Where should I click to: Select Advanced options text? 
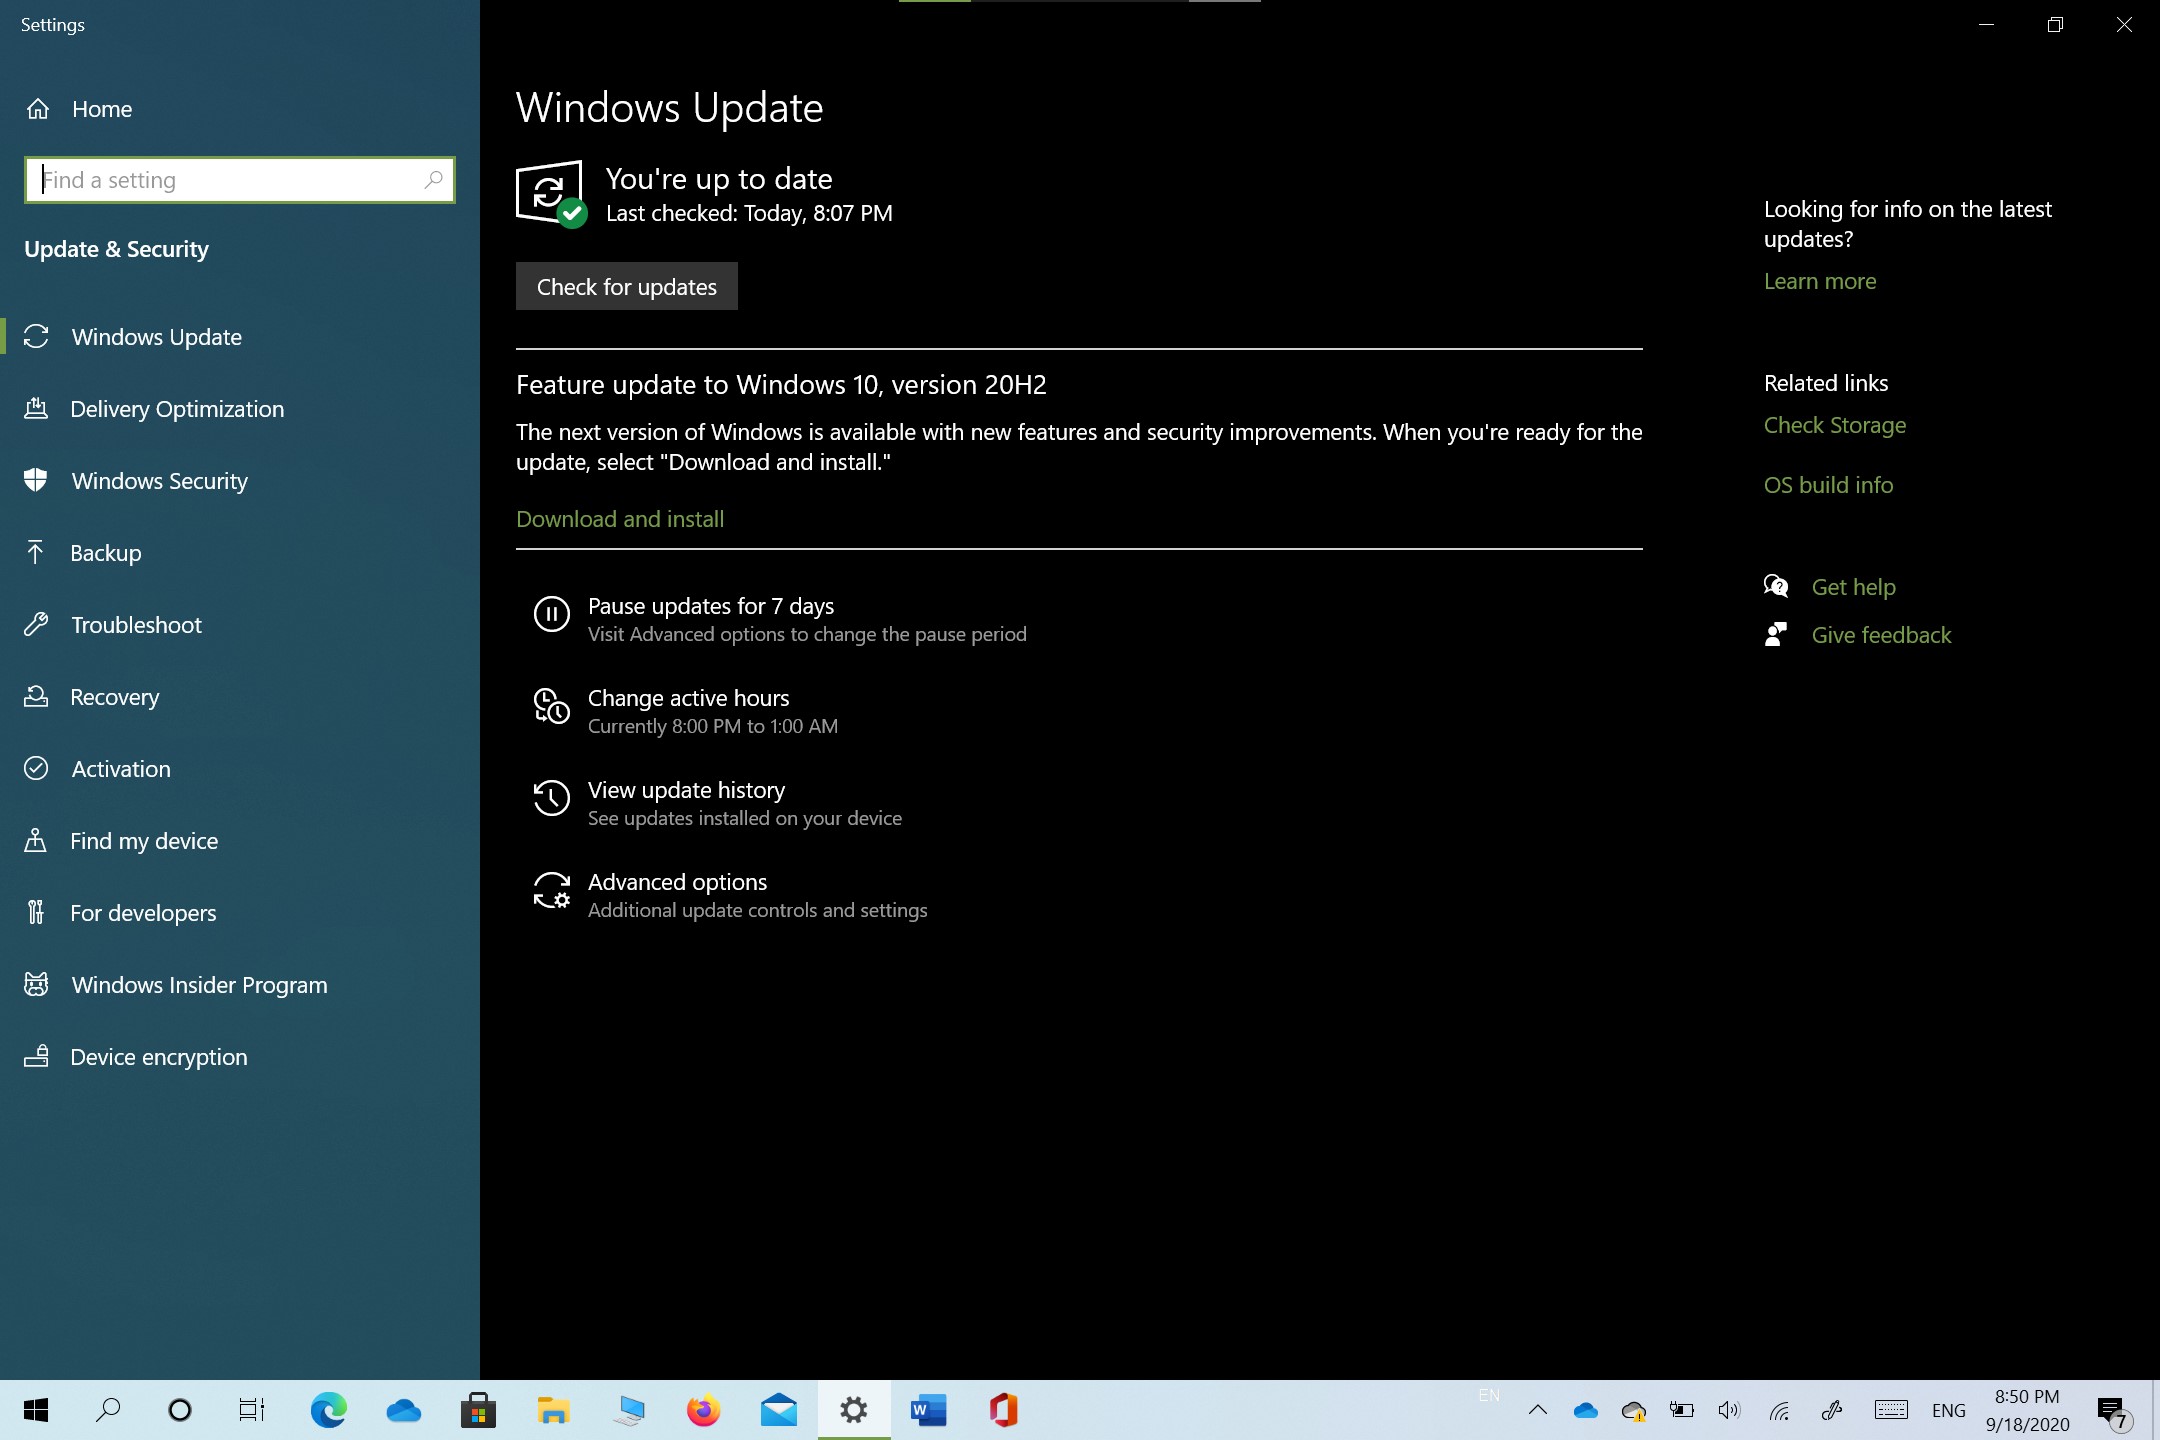click(677, 882)
